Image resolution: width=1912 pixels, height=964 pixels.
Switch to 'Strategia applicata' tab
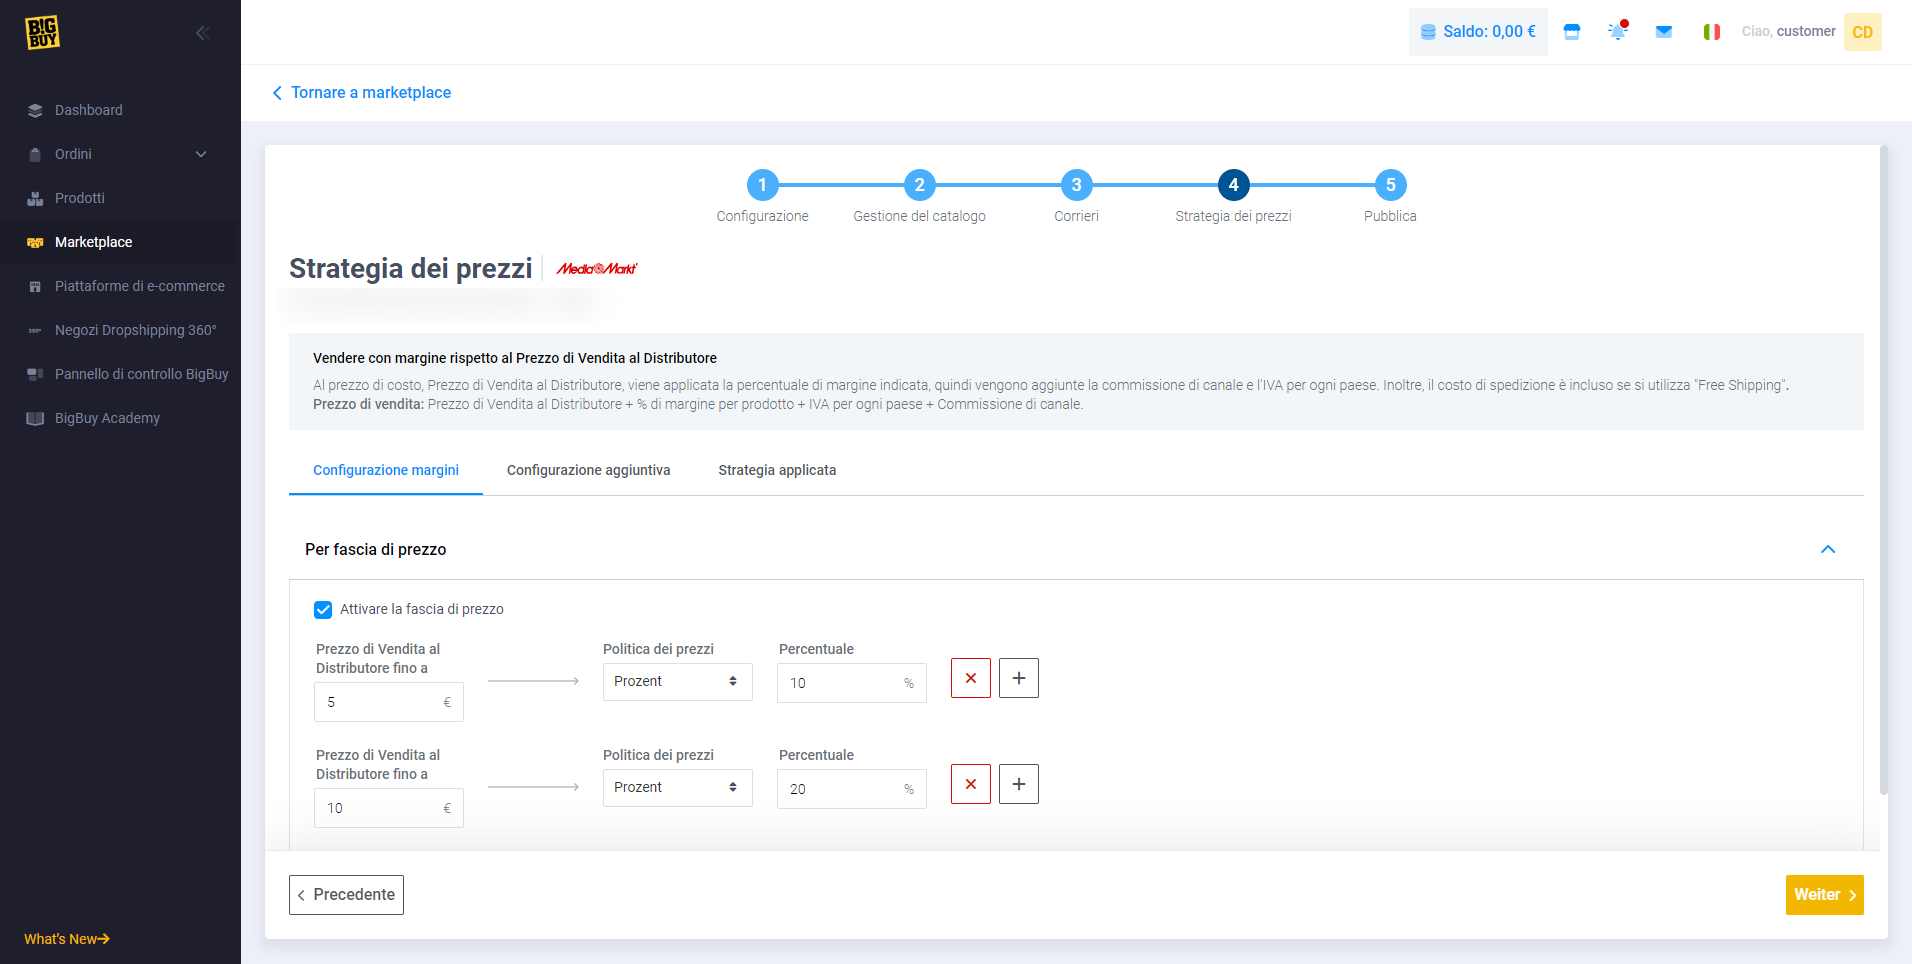pyautogui.click(x=777, y=470)
